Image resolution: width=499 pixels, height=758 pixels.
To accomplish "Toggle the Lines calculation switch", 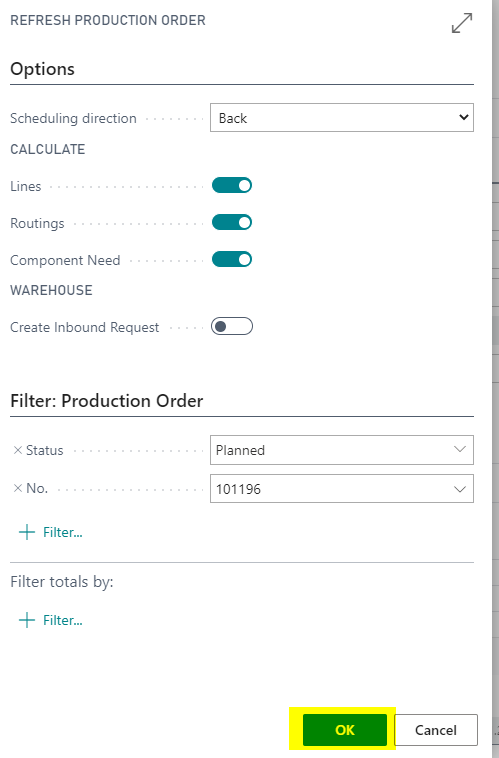I will point(232,186).
